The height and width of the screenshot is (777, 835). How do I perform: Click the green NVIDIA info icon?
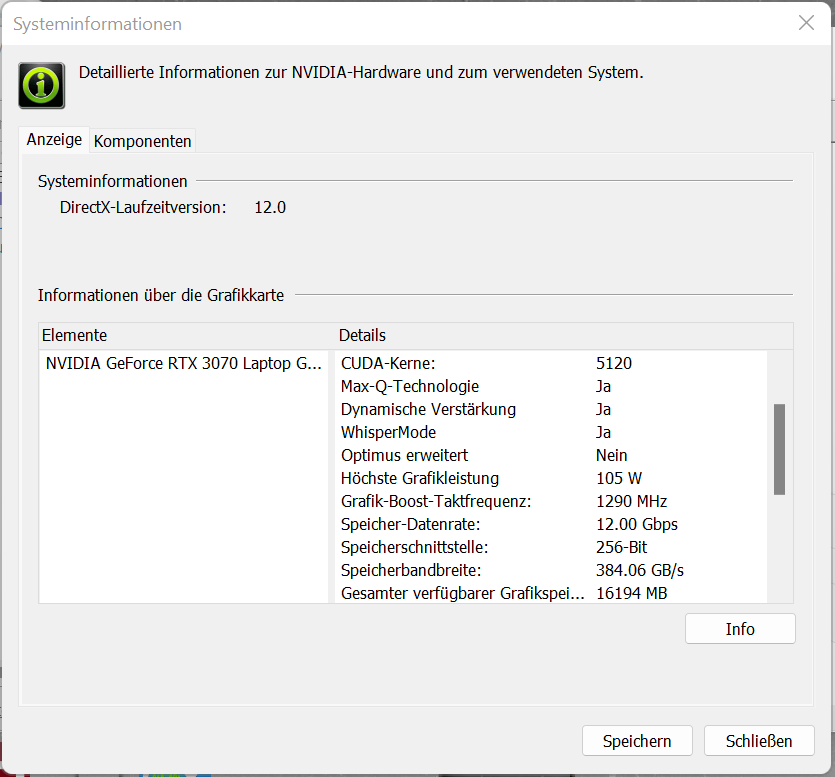coord(42,85)
